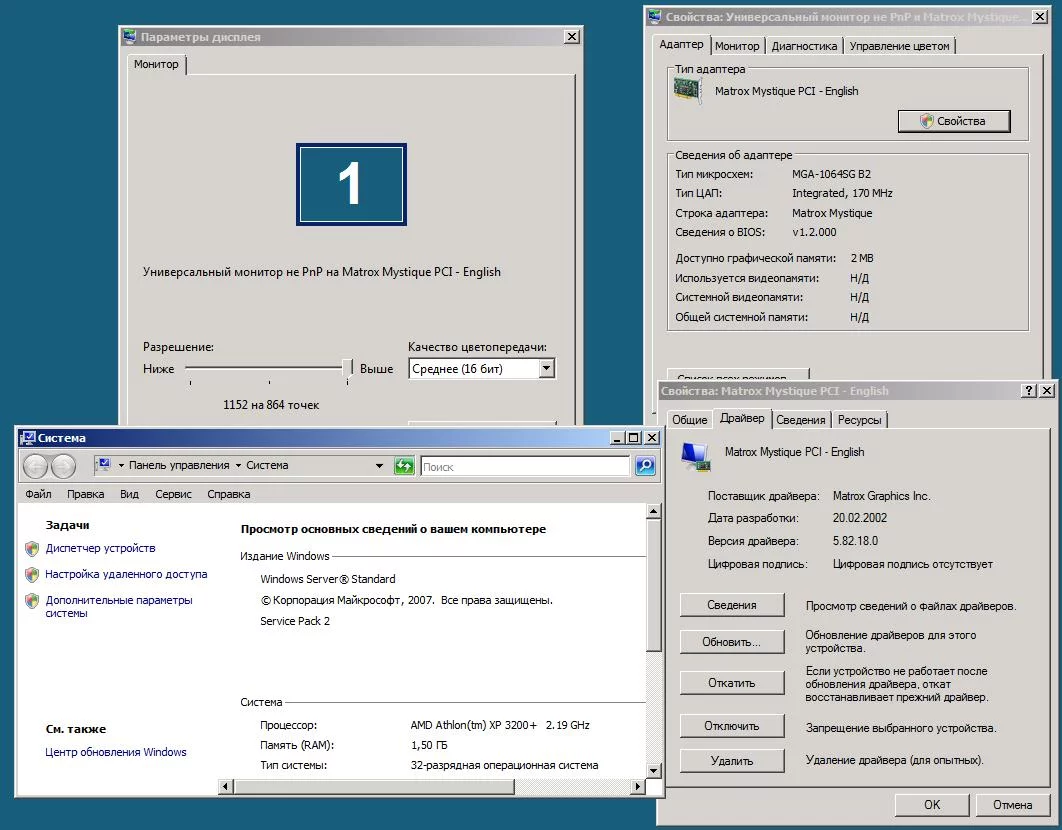The height and width of the screenshot is (830, 1062).
Task: Open Дополнительные параметры системы link
Action: click(x=119, y=606)
